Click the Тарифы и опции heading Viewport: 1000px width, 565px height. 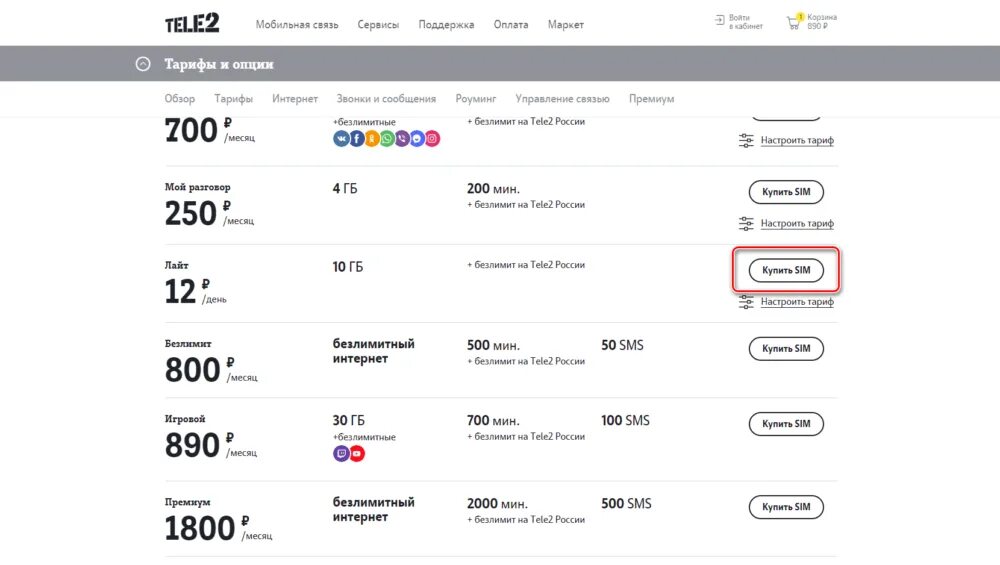pos(219,64)
